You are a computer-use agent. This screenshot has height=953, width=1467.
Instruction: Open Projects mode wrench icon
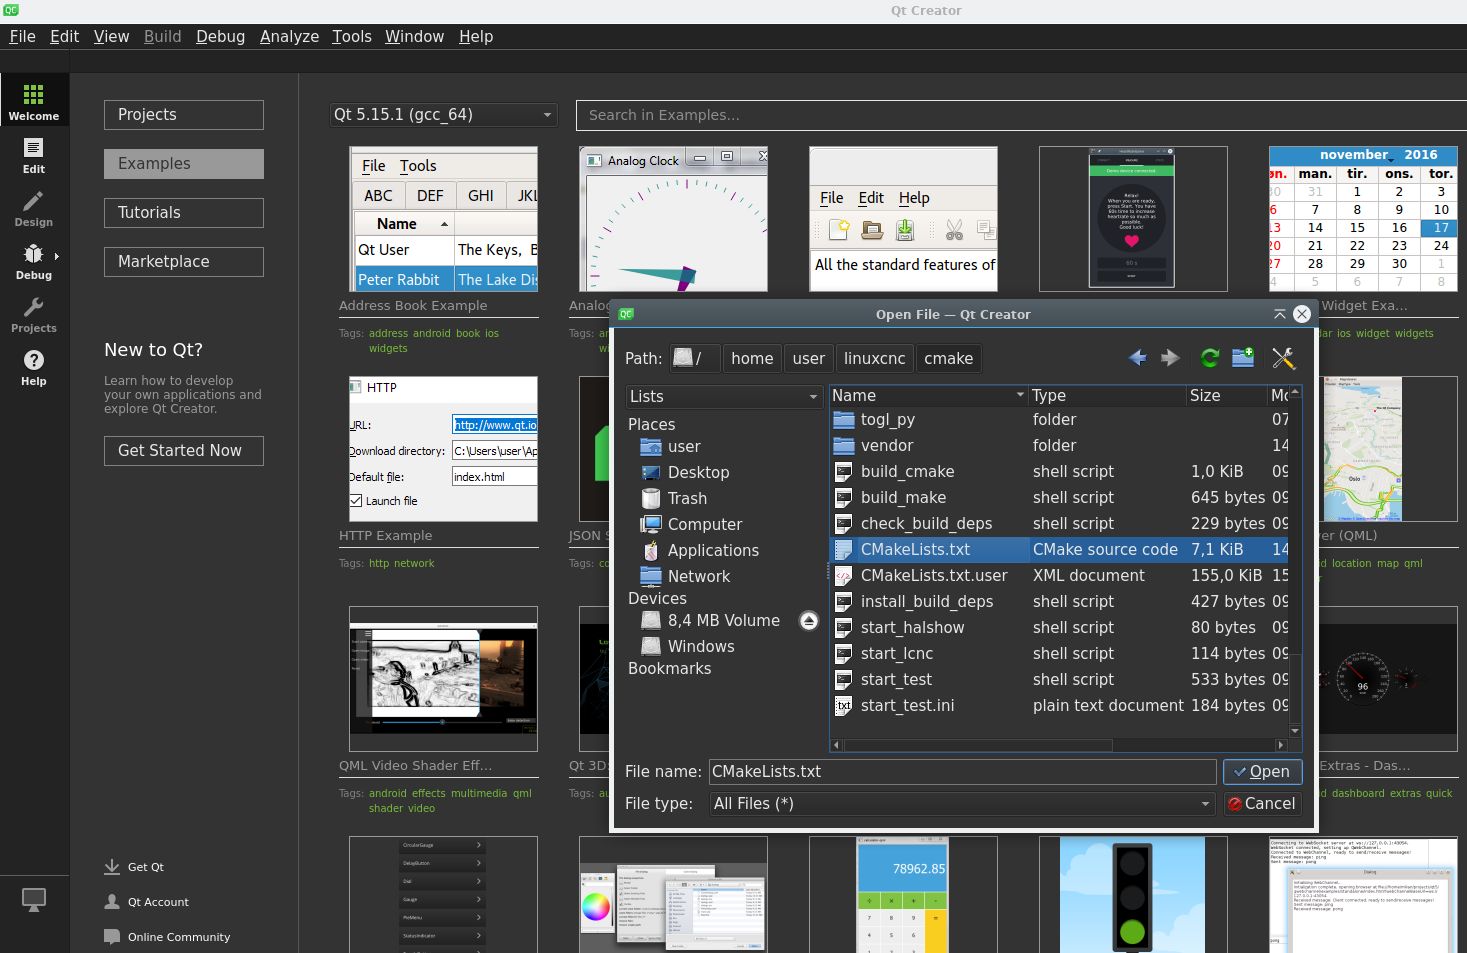pyautogui.click(x=33, y=307)
